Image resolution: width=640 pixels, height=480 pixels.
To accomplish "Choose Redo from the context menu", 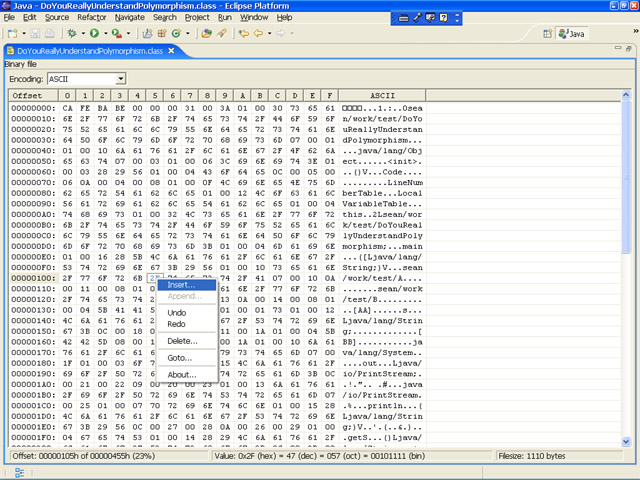I will pos(187,324).
